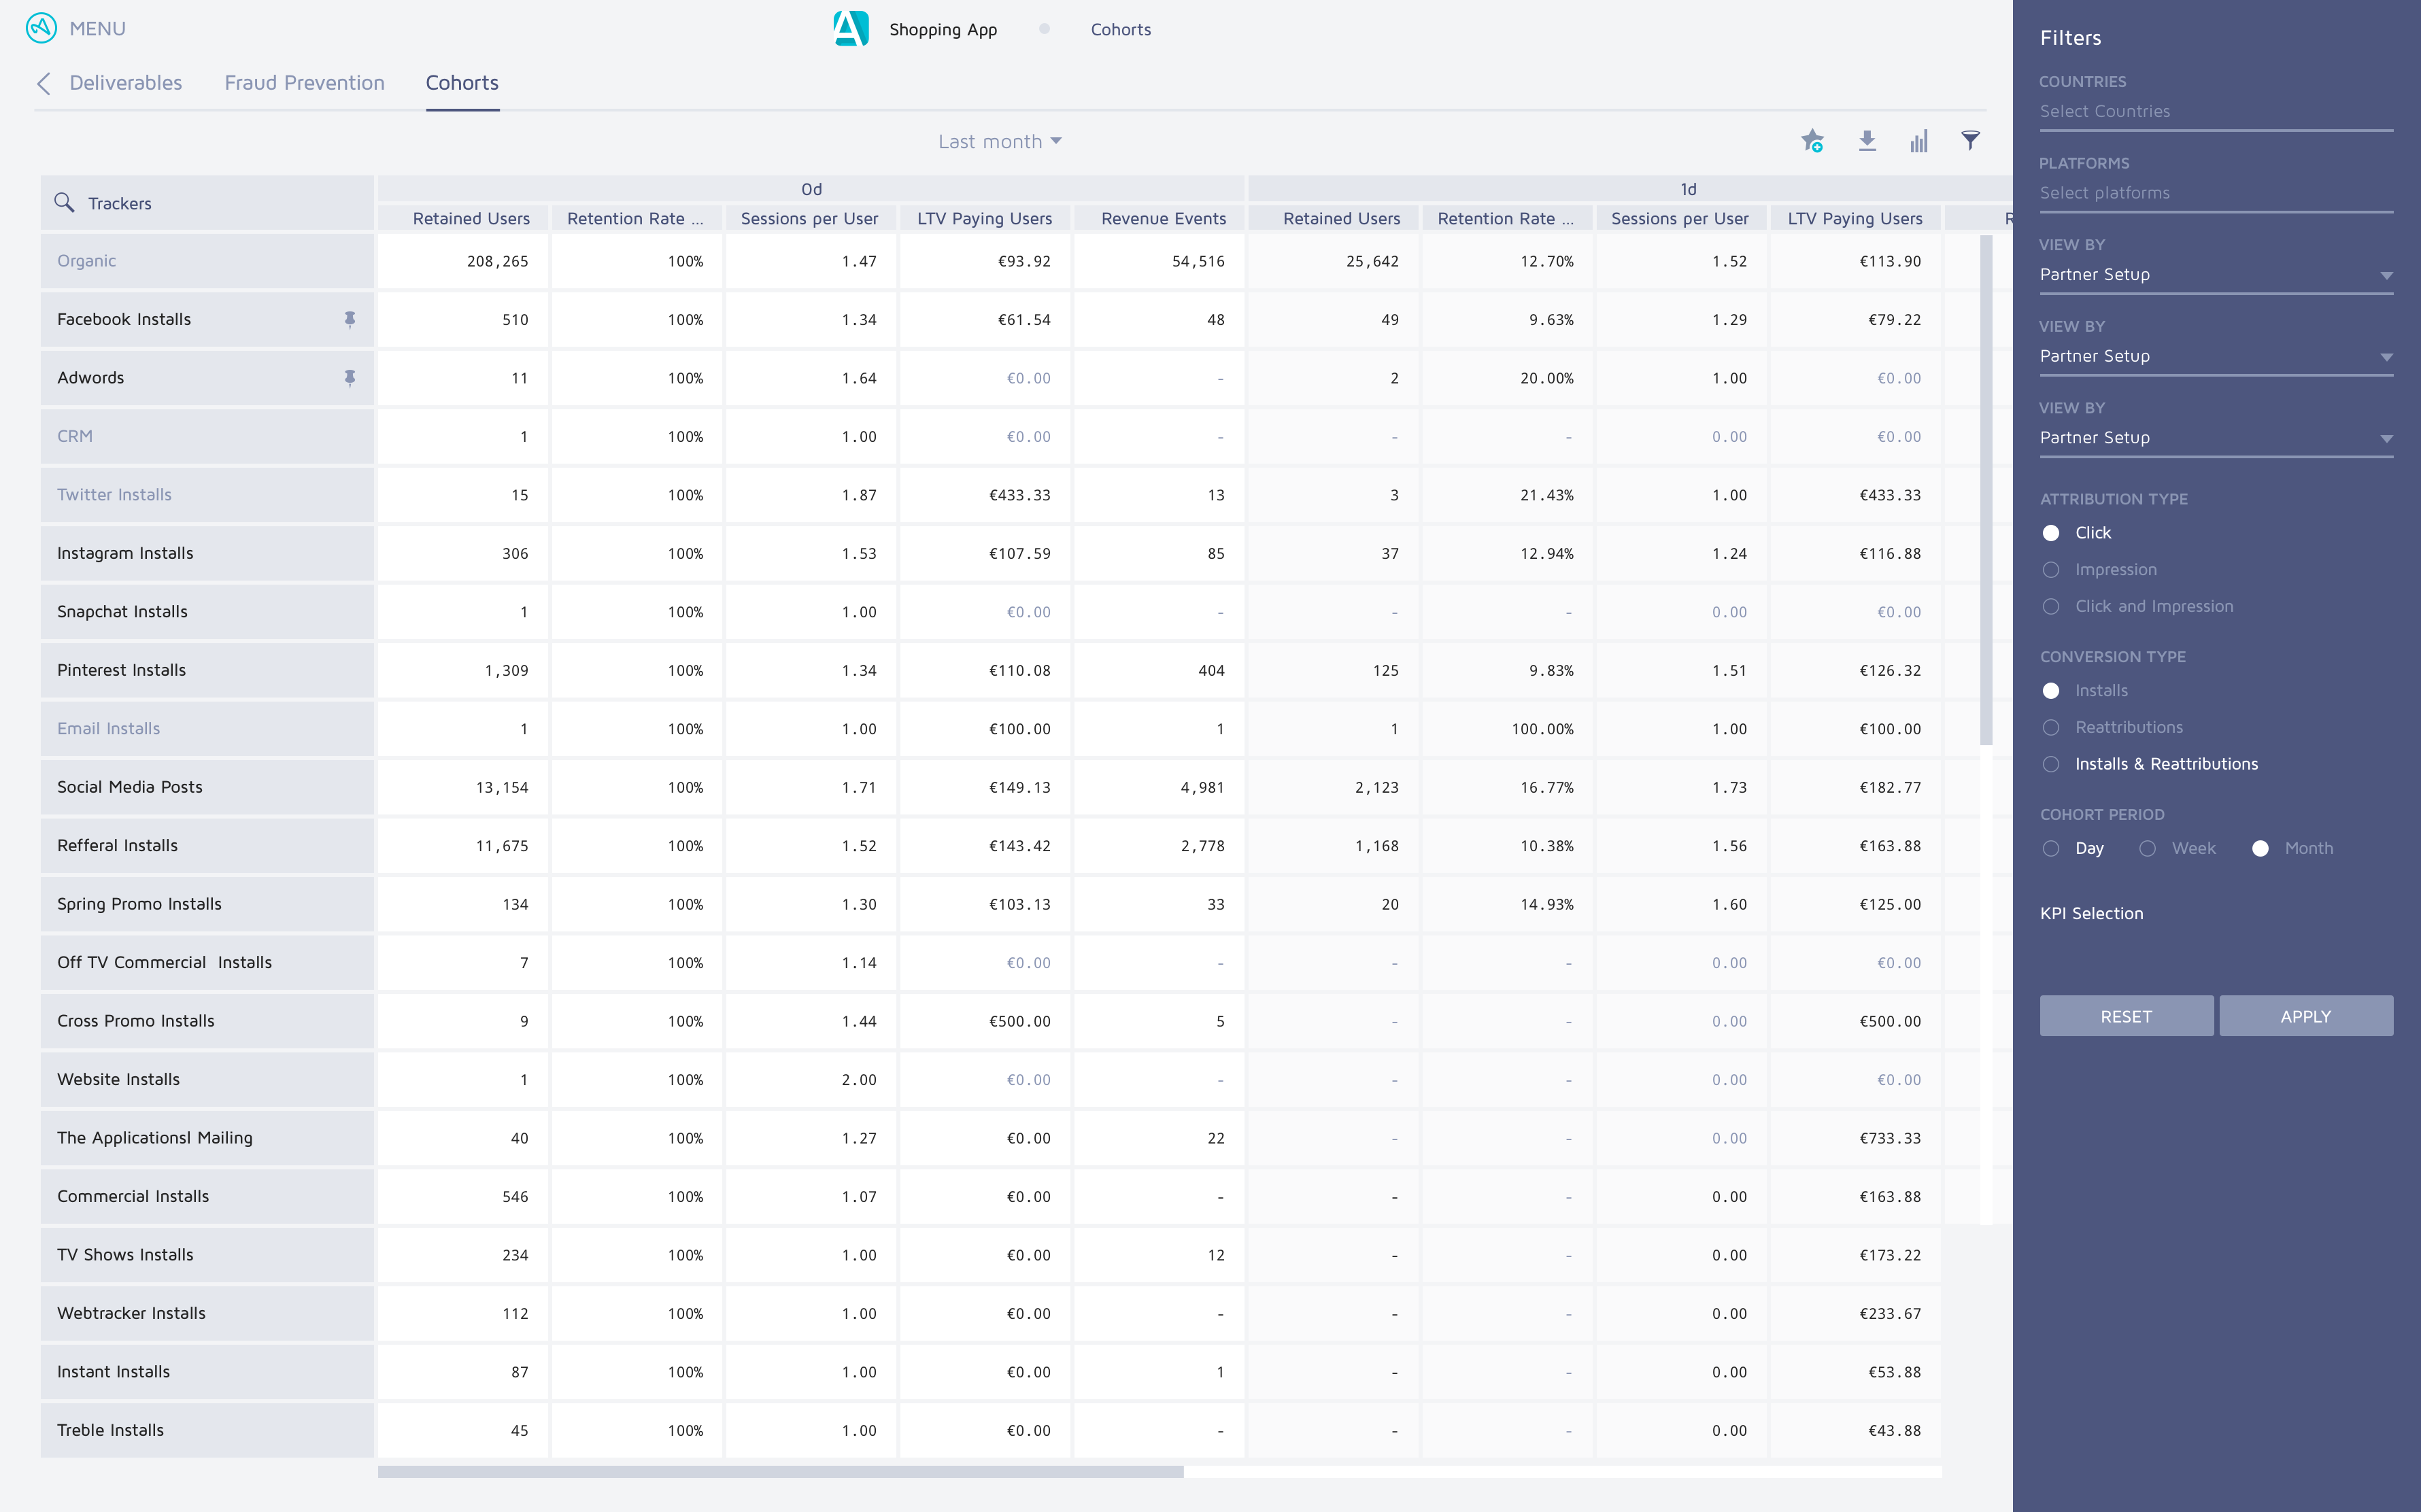The height and width of the screenshot is (1512, 2421).
Task: Expand the first View By dropdown
Action: 2215,275
